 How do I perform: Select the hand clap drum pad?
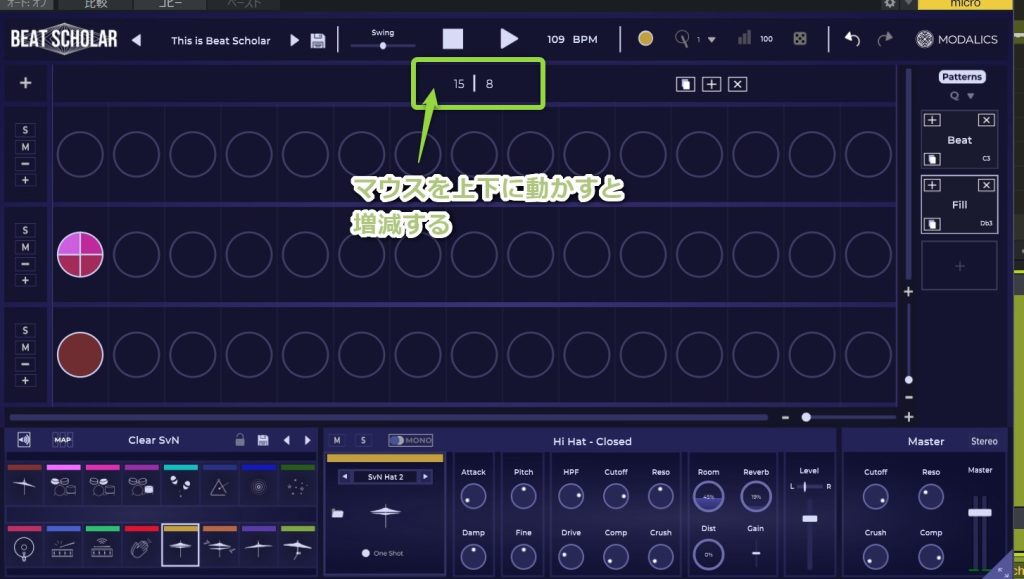(x=141, y=546)
